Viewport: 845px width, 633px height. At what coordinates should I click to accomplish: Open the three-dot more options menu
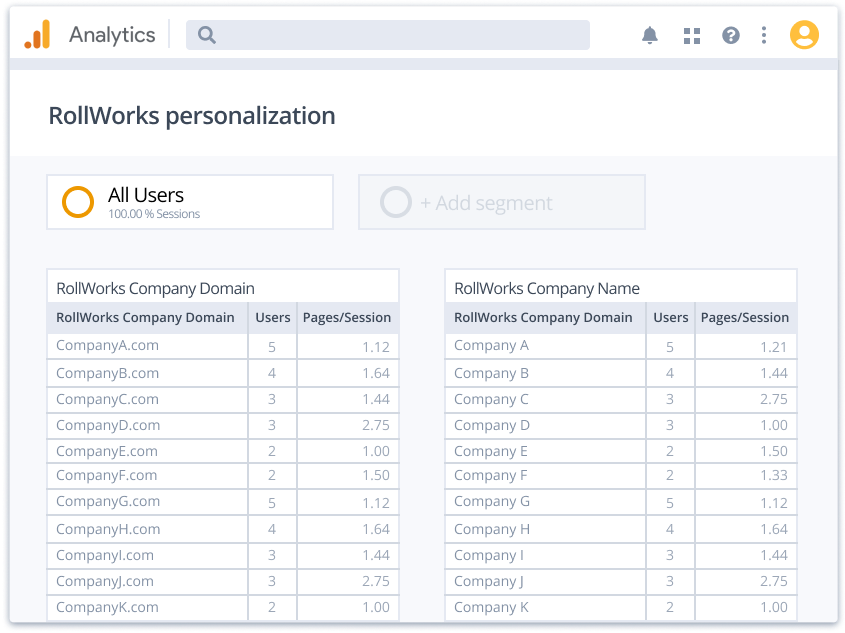[764, 36]
